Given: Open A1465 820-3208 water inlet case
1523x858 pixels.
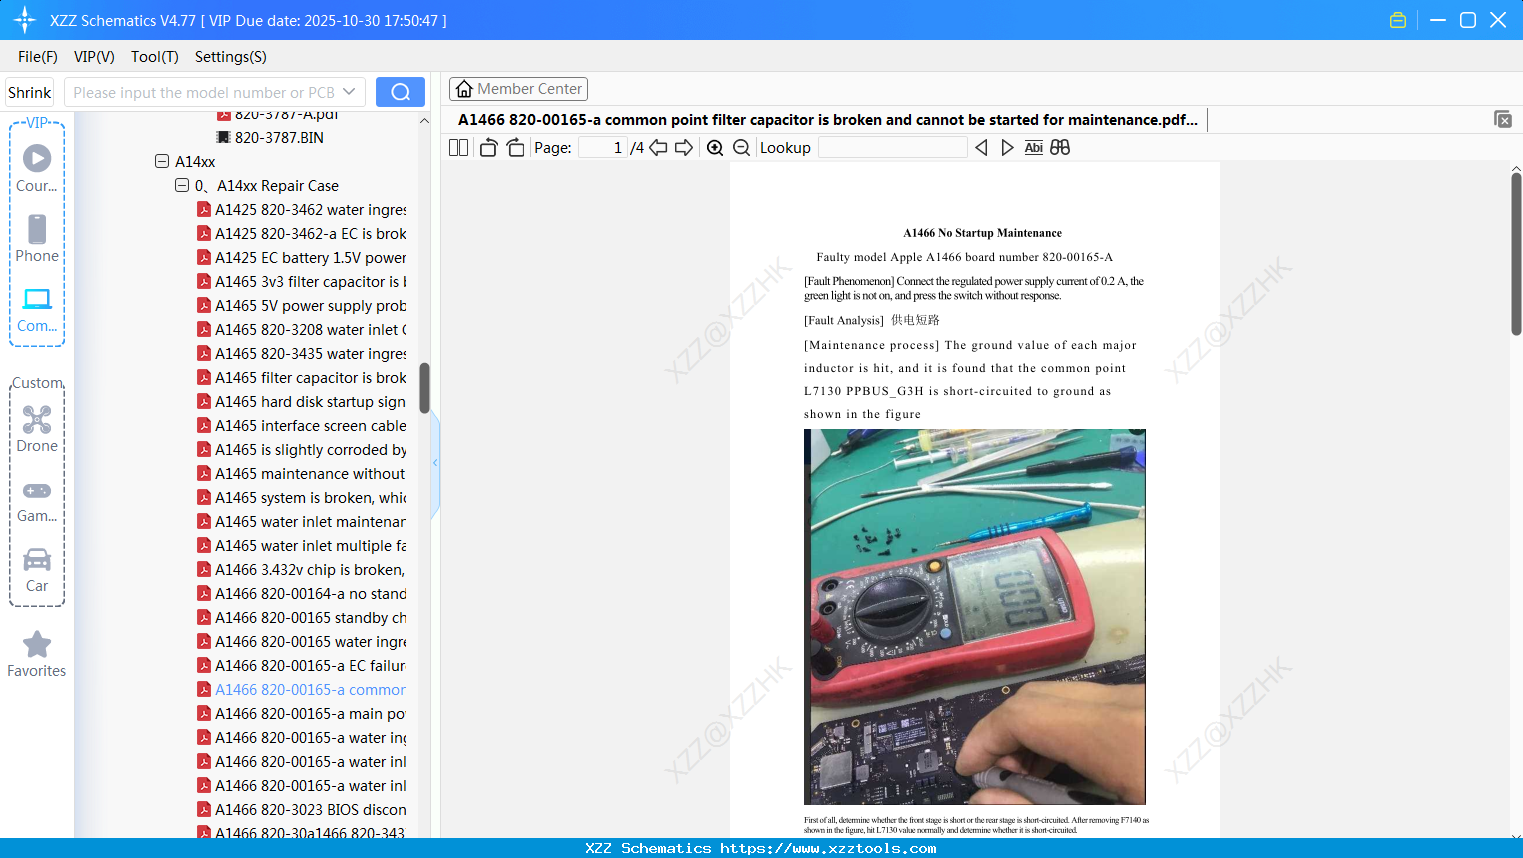Looking at the screenshot, I should 311,329.
